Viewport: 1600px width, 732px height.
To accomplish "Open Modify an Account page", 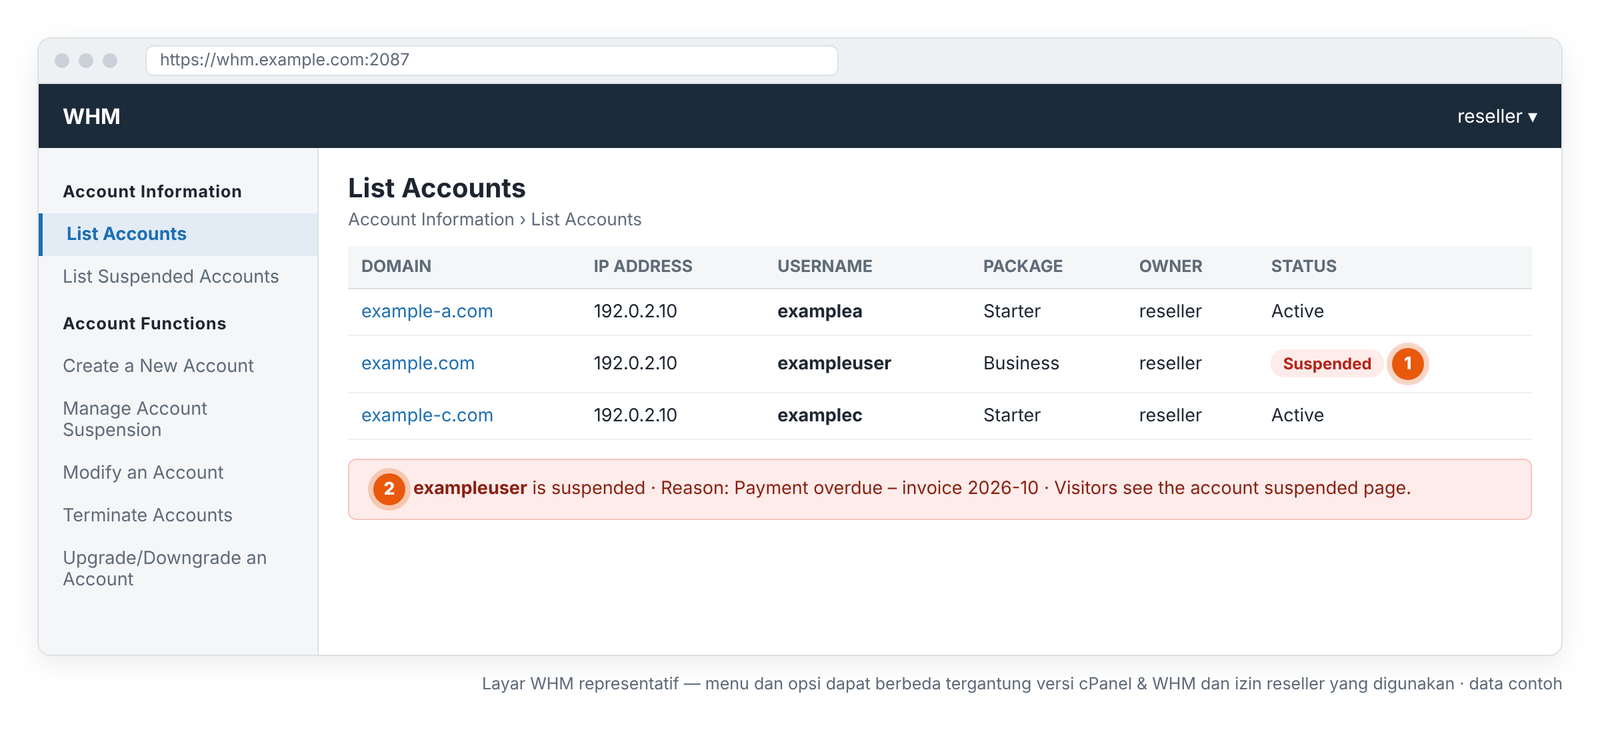I will [x=143, y=472].
